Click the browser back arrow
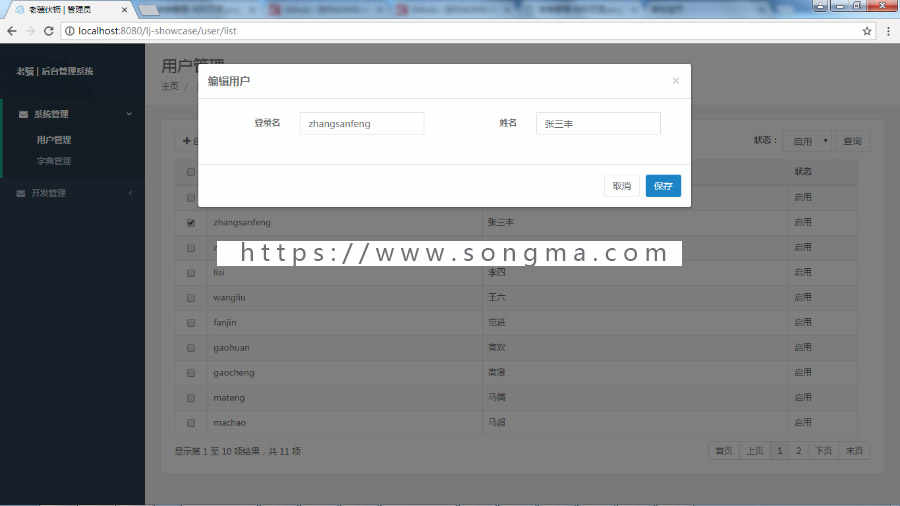This screenshot has width=900, height=506. click(12, 31)
